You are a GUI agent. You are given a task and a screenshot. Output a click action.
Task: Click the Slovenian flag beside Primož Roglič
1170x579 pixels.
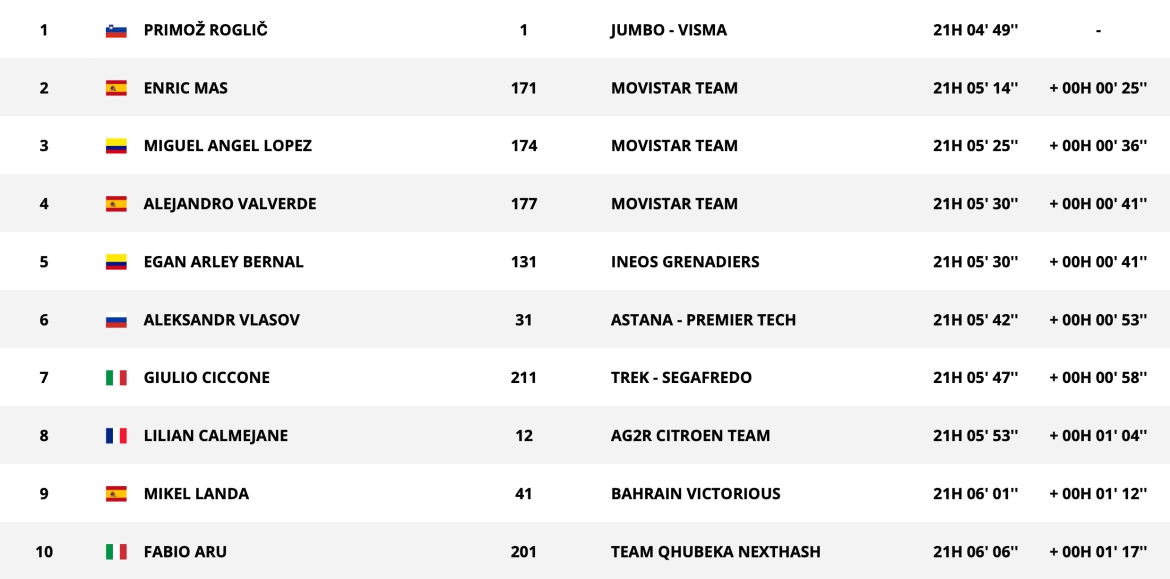116,31
